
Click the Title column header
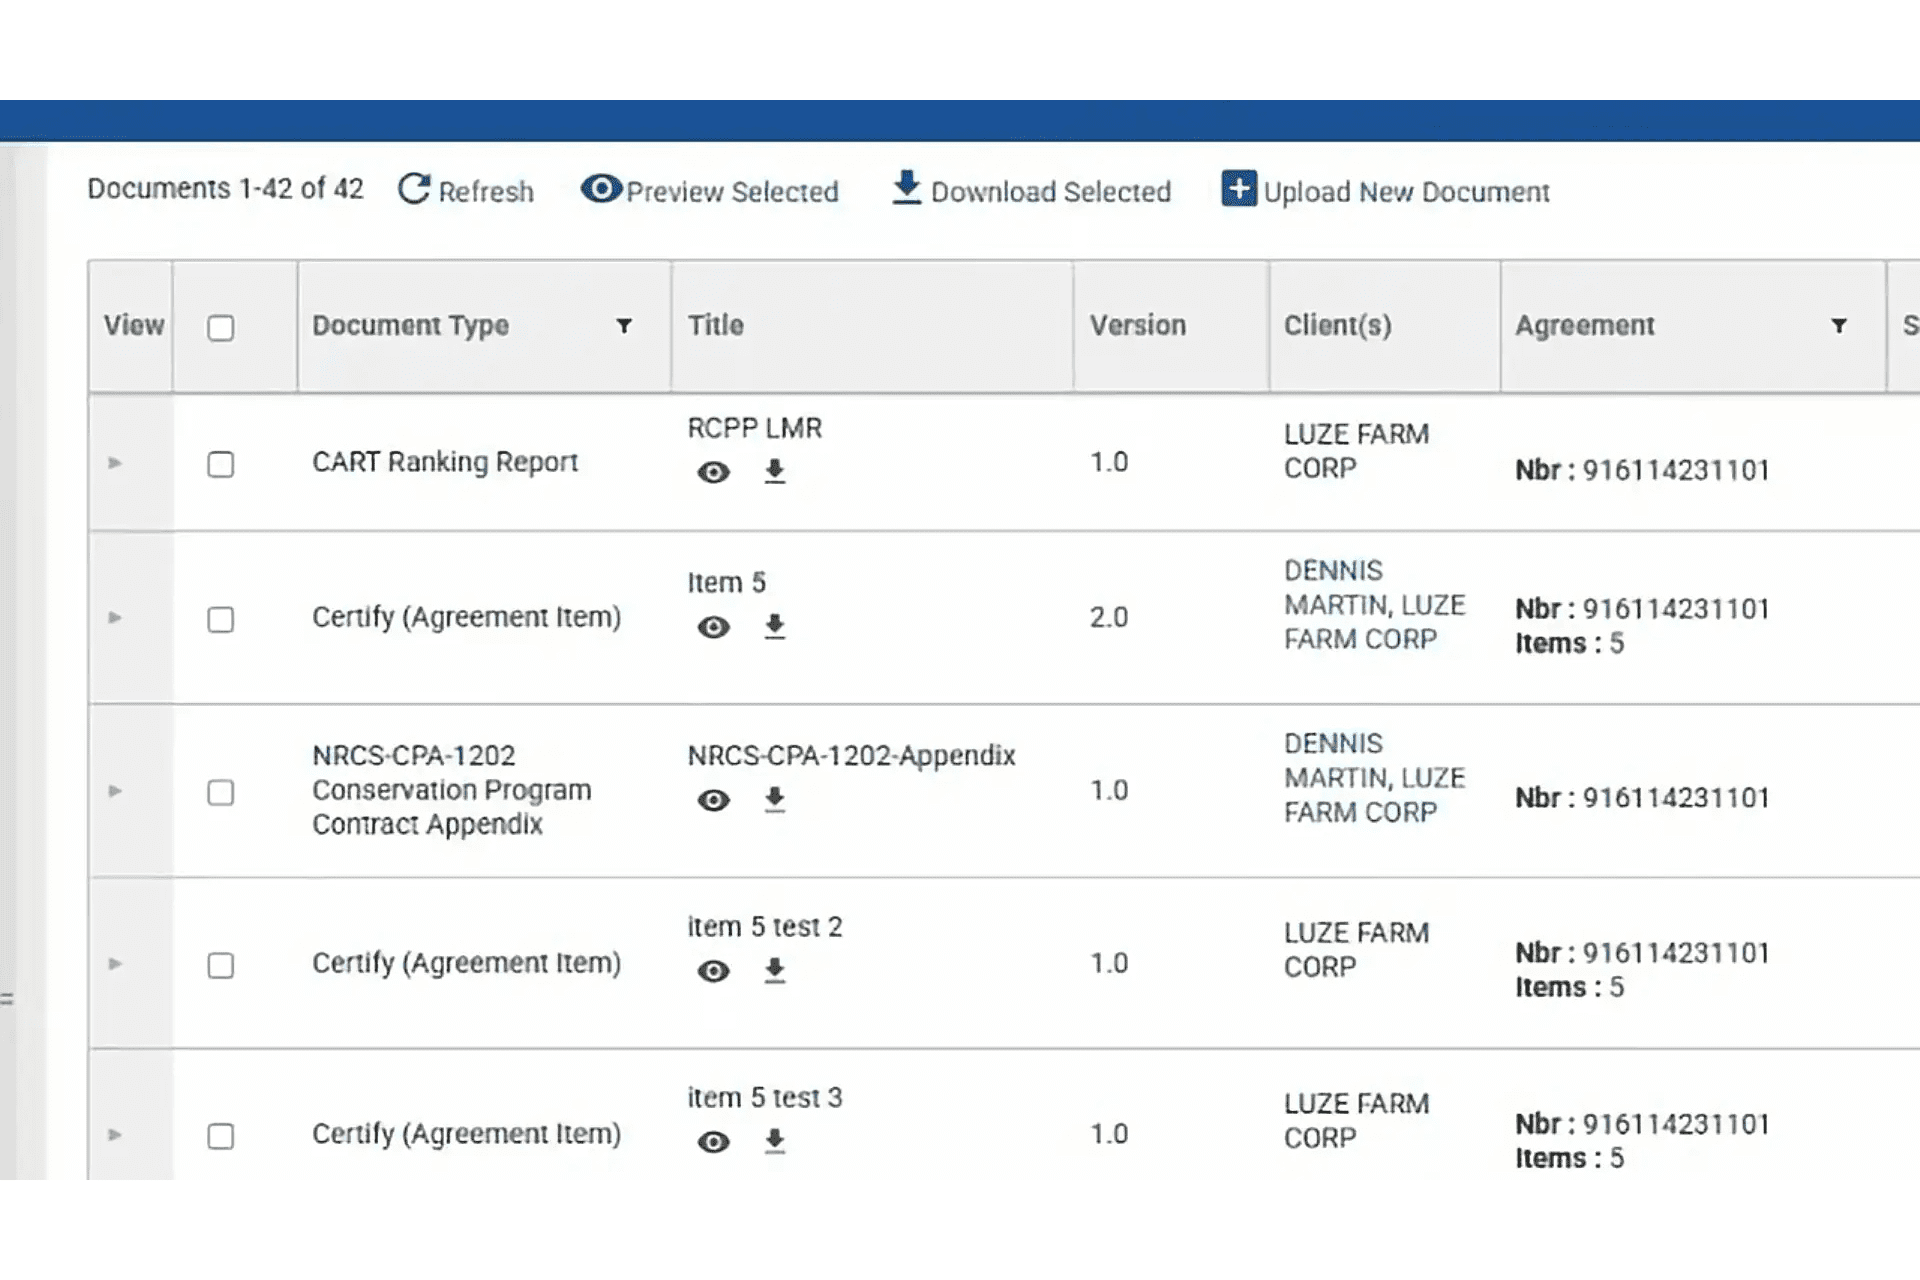[x=716, y=325]
